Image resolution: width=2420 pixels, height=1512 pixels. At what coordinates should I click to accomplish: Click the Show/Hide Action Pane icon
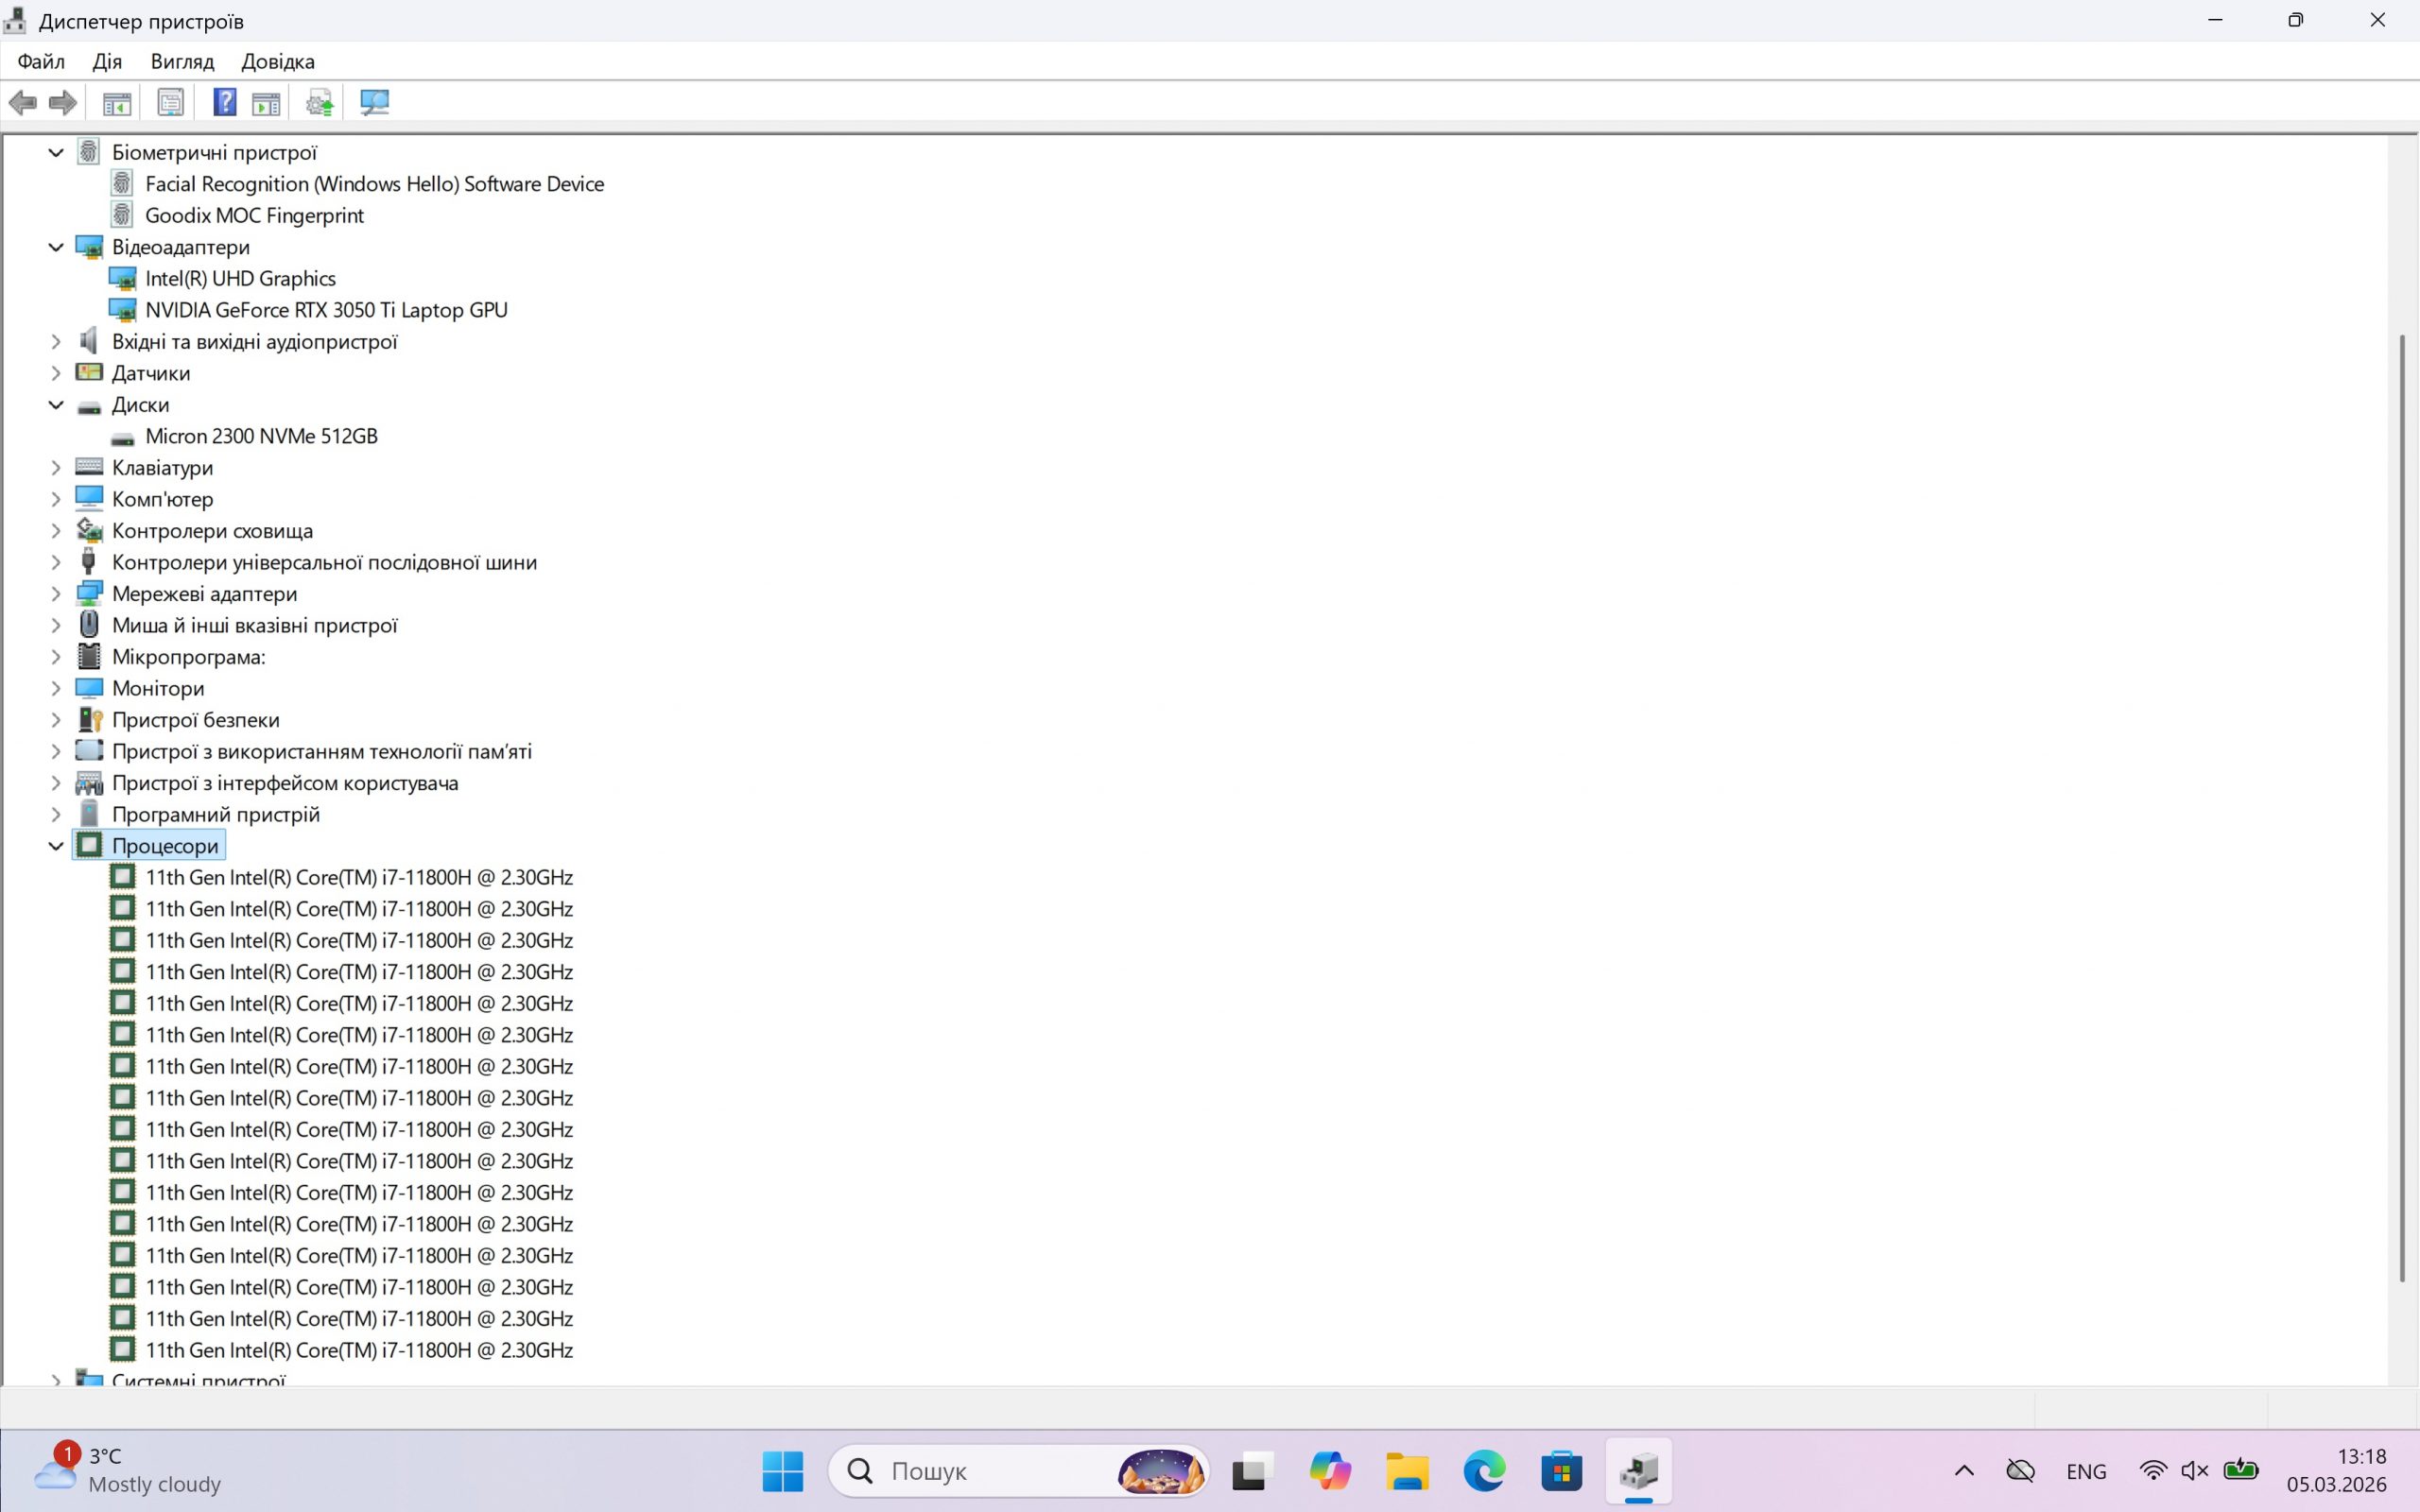point(266,102)
